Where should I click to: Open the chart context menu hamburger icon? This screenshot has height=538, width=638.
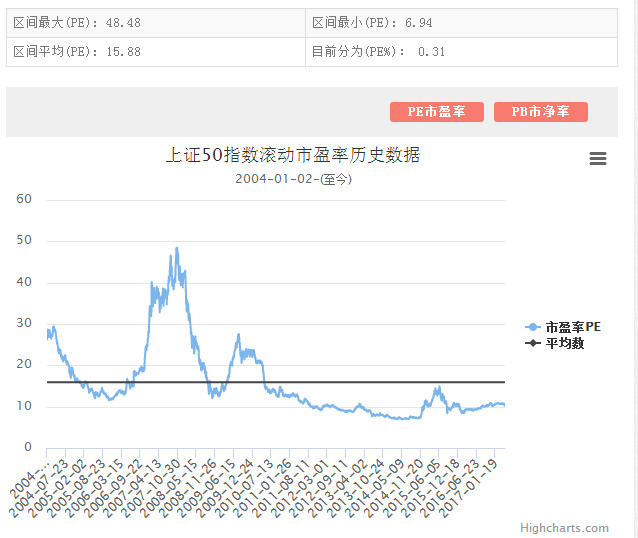598,158
